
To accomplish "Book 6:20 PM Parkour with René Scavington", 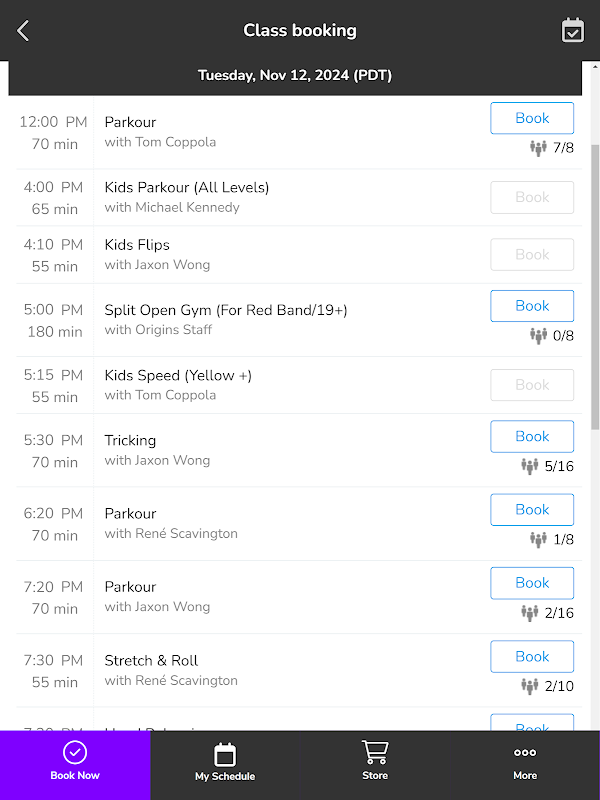I will coord(532,510).
